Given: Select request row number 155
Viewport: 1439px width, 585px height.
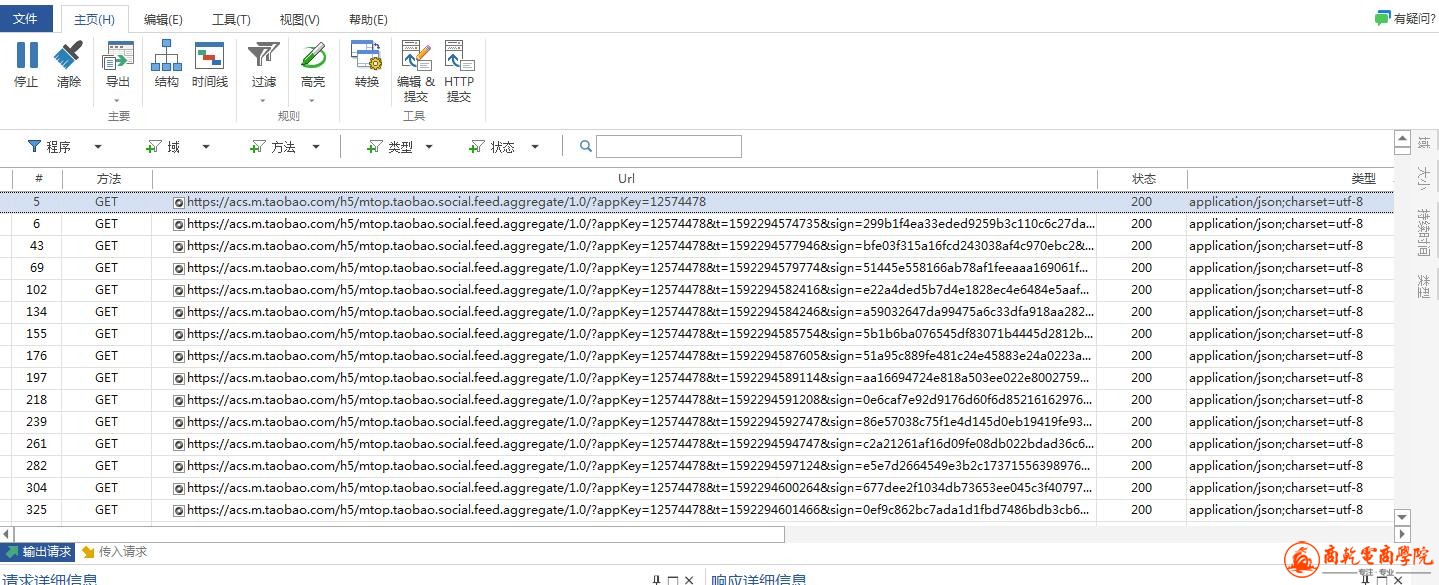Looking at the screenshot, I should tap(696, 334).
